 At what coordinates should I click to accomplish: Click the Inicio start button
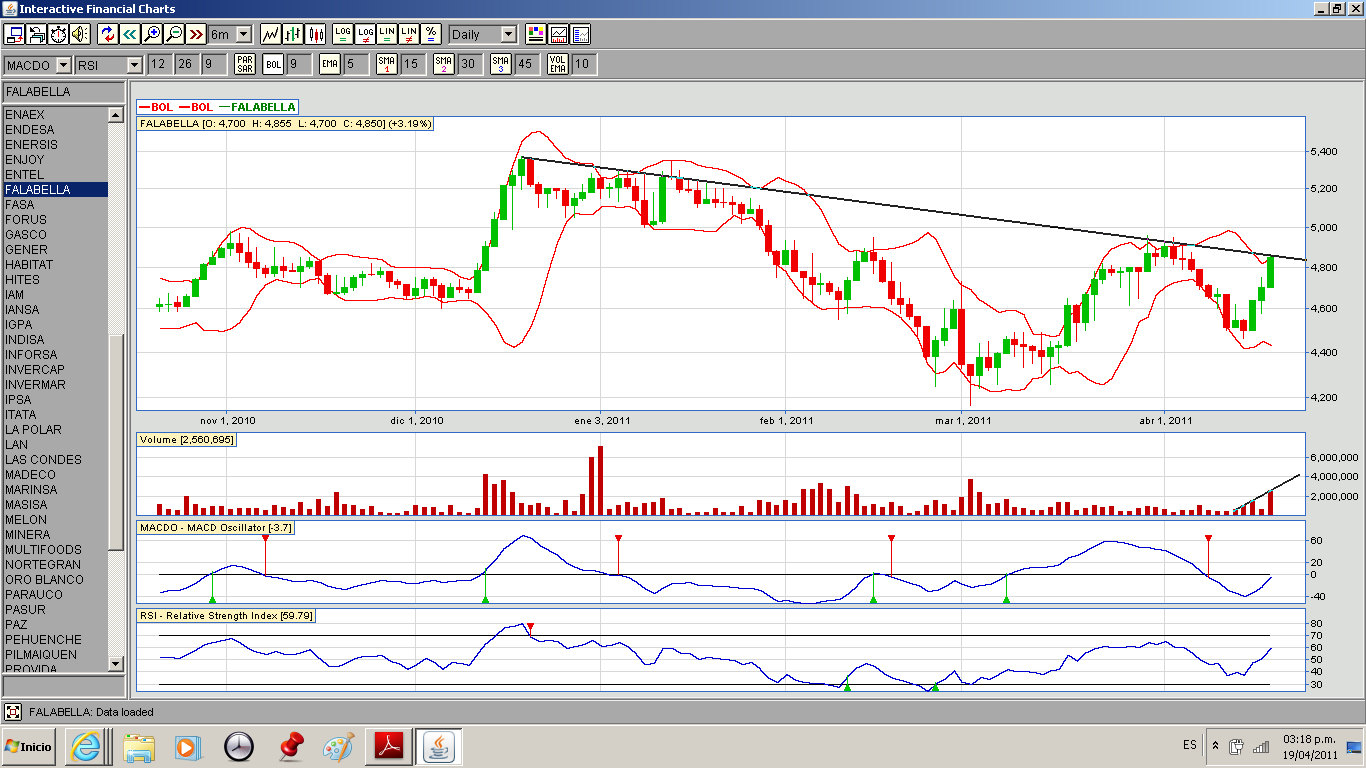click(x=29, y=746)
